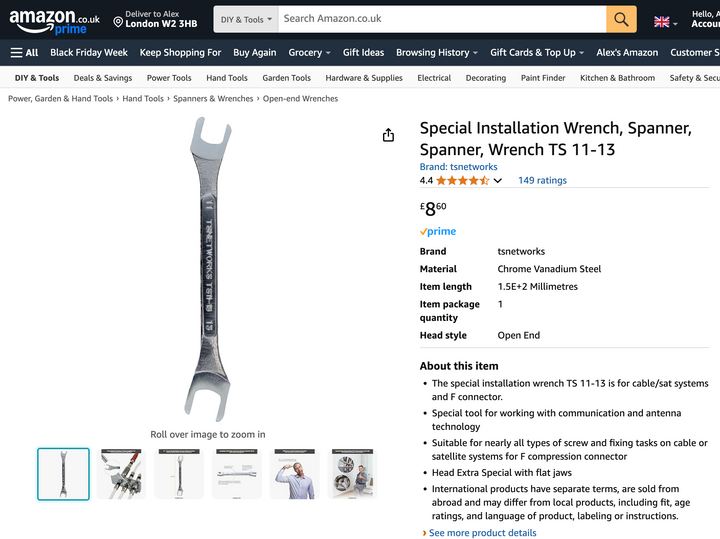Image resolution: width=720 pixels, height=539 pixels.
Task: Open the ratings breakdown chevron
Action: point(497,181)
